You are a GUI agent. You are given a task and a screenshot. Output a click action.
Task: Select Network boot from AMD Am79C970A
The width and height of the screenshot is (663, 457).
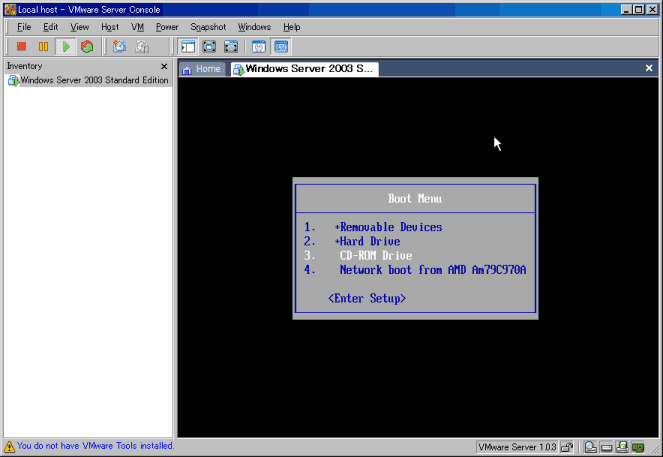[433, 270]
